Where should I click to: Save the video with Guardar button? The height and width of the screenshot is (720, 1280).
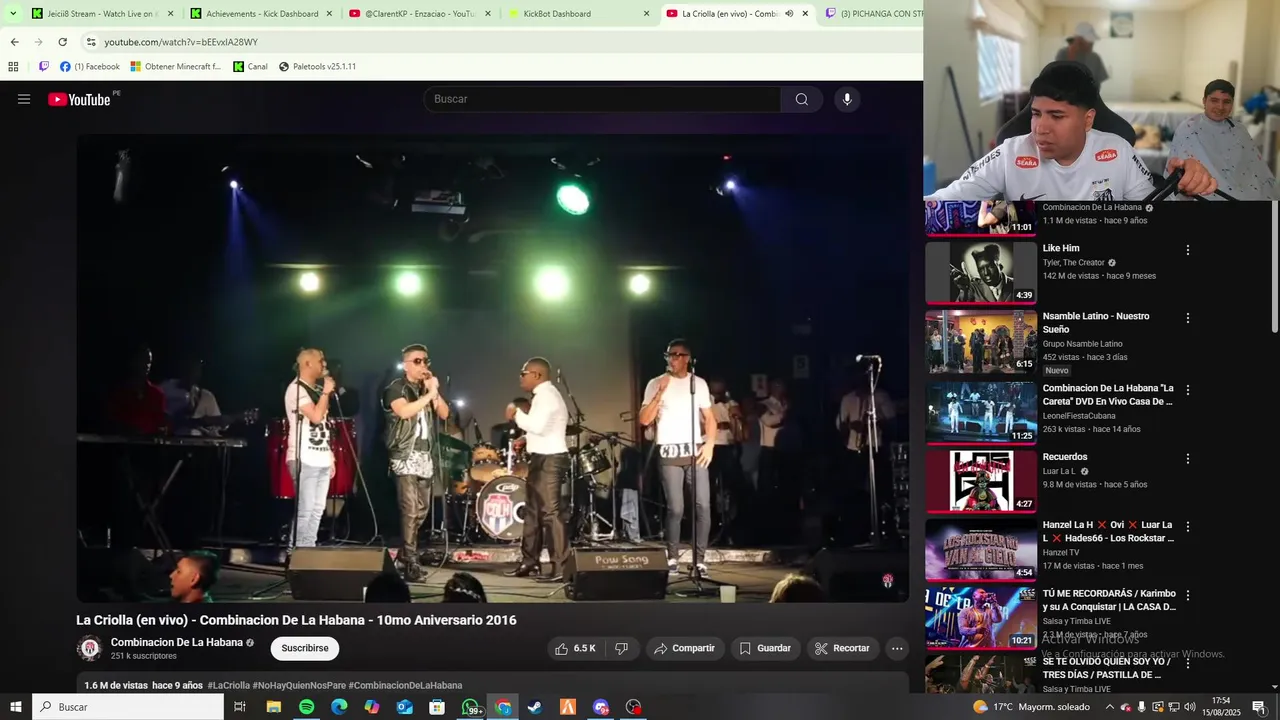(765, 648)
